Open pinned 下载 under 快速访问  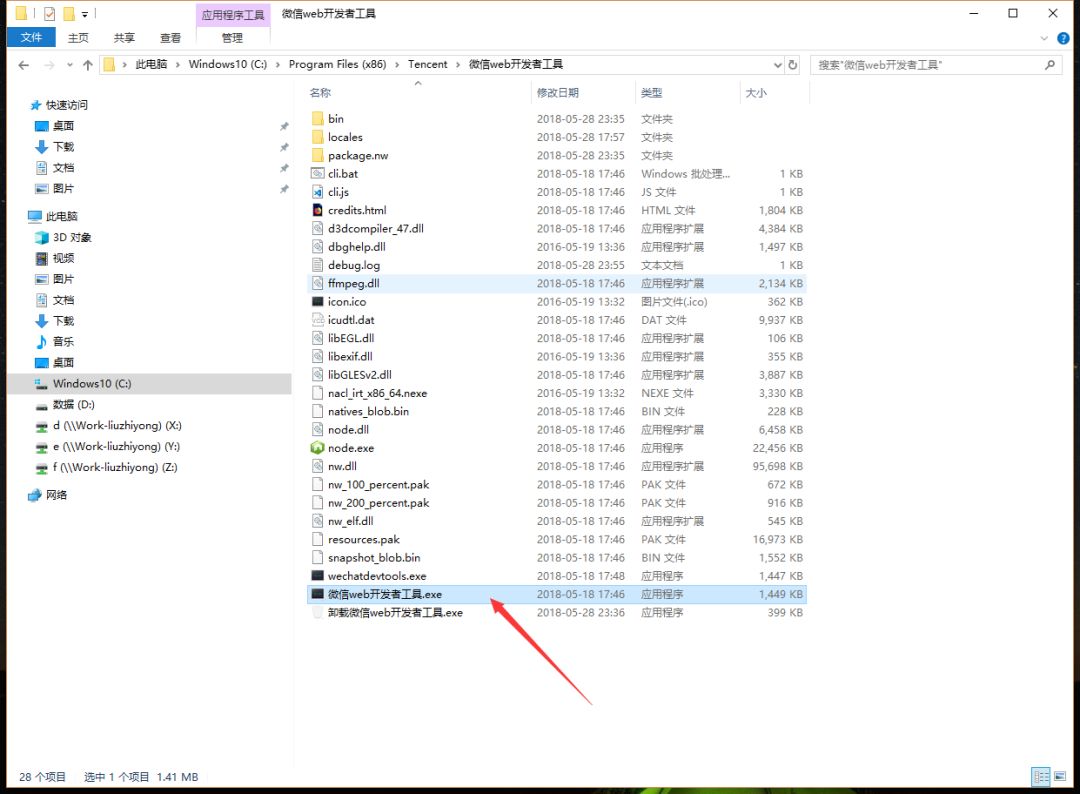[x=63, y=147]
